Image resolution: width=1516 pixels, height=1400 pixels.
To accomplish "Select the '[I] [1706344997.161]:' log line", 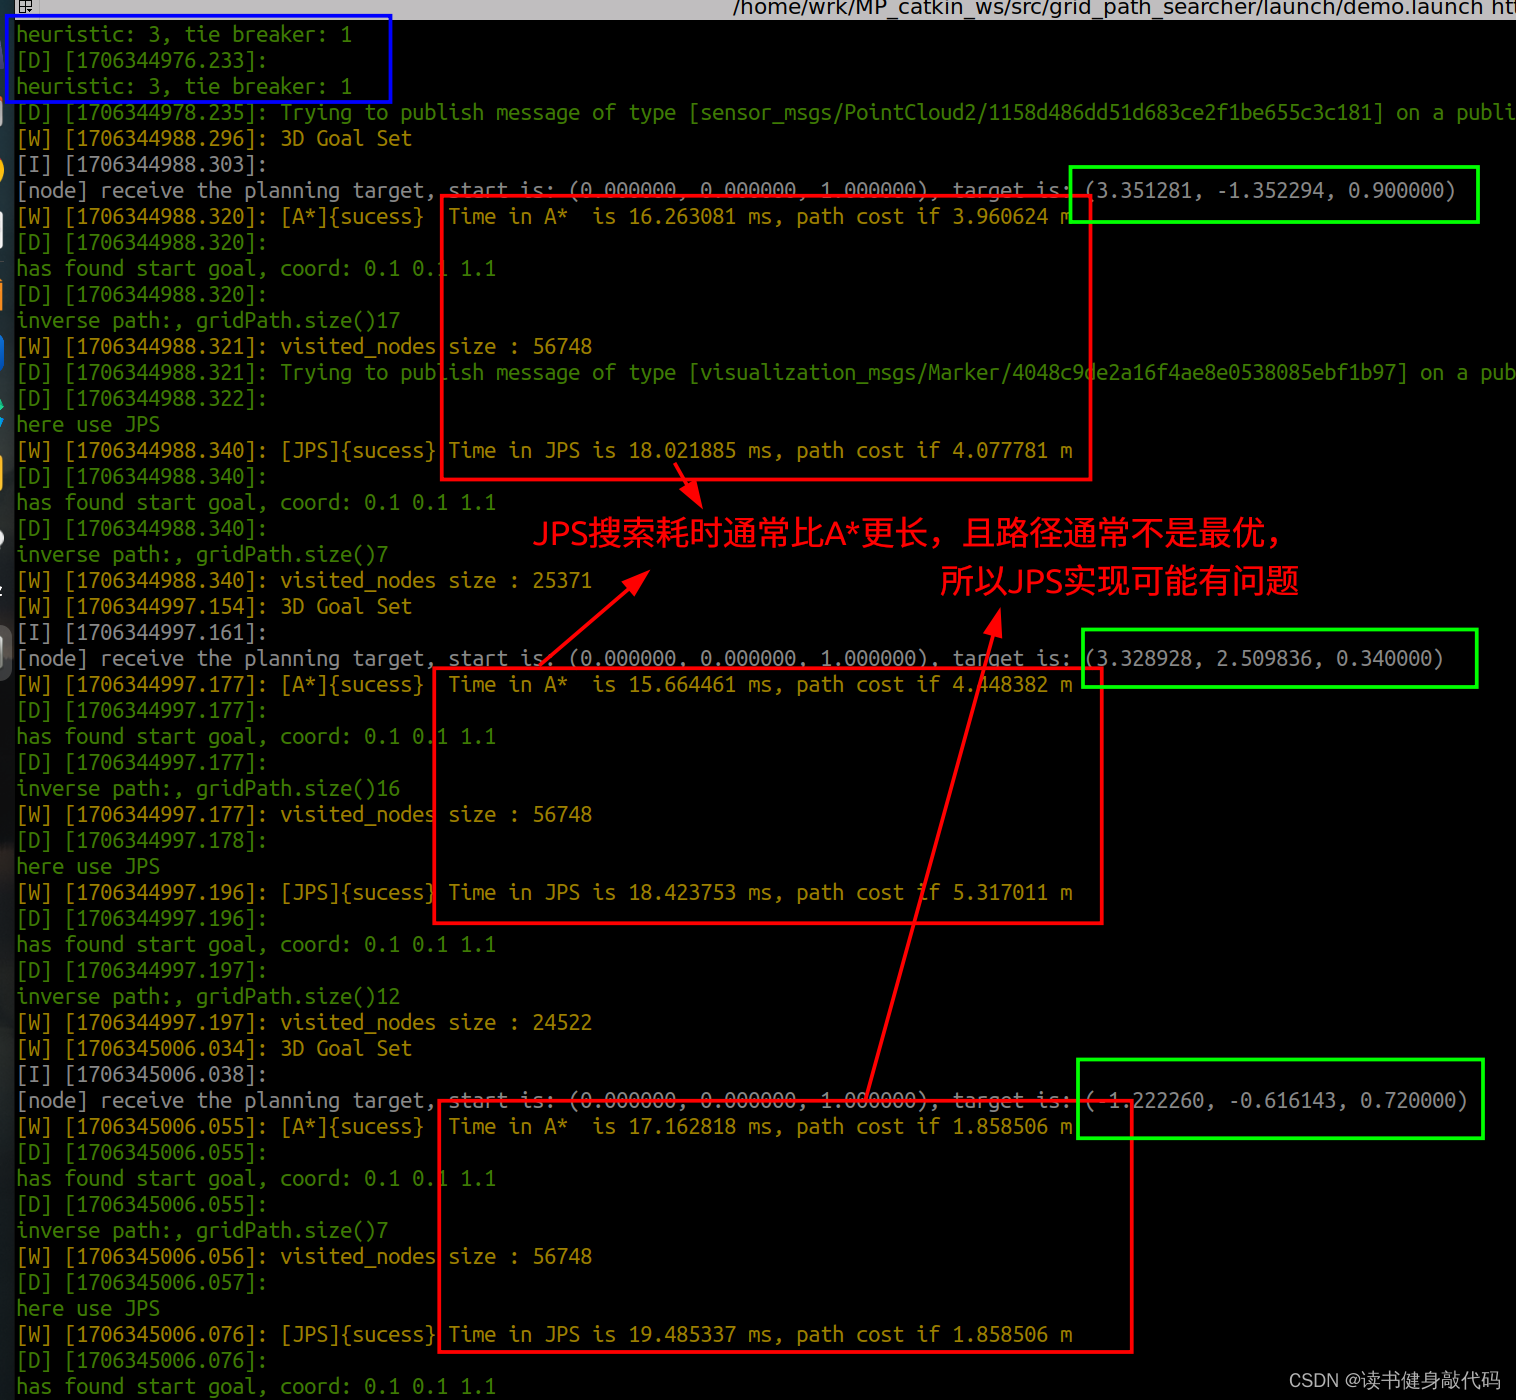I will tap(142, 633).
